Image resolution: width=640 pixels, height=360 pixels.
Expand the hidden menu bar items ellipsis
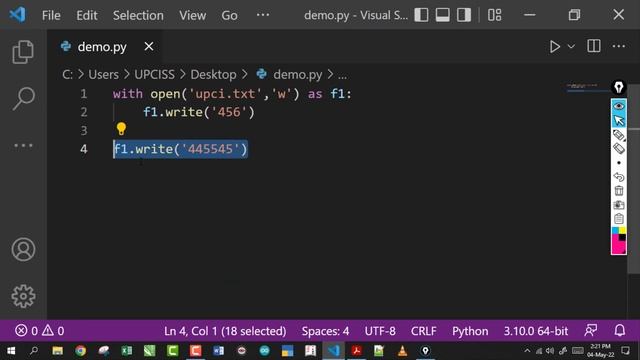pyautogui.click(x=262, y=15)
